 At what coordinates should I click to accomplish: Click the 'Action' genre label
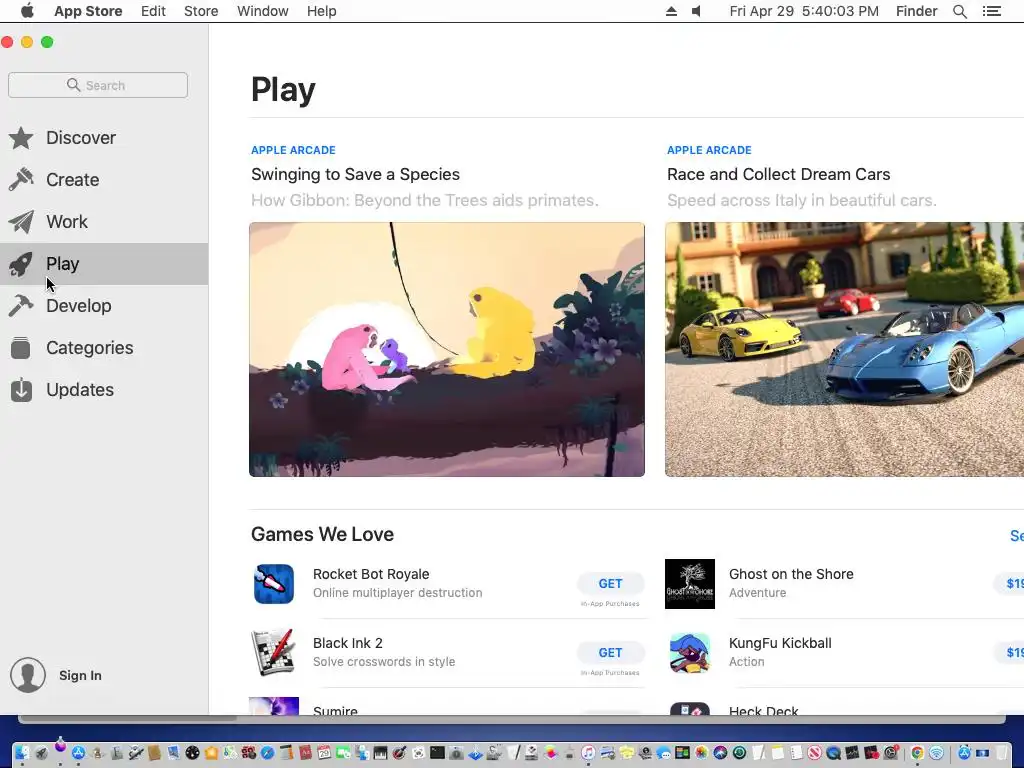[746, 662]
